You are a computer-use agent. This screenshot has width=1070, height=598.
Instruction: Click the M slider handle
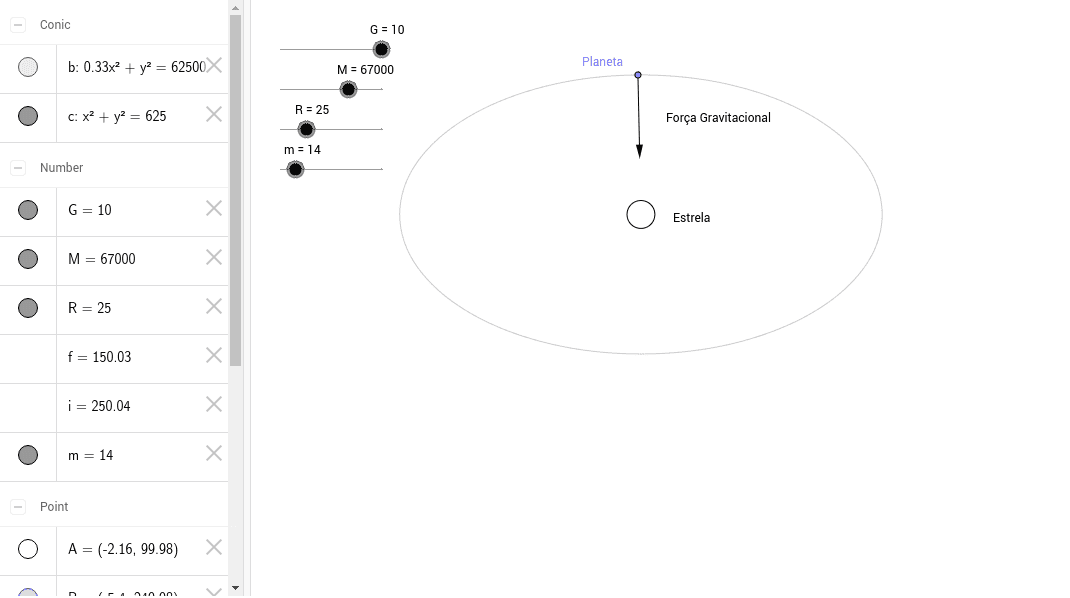point(349,89)
